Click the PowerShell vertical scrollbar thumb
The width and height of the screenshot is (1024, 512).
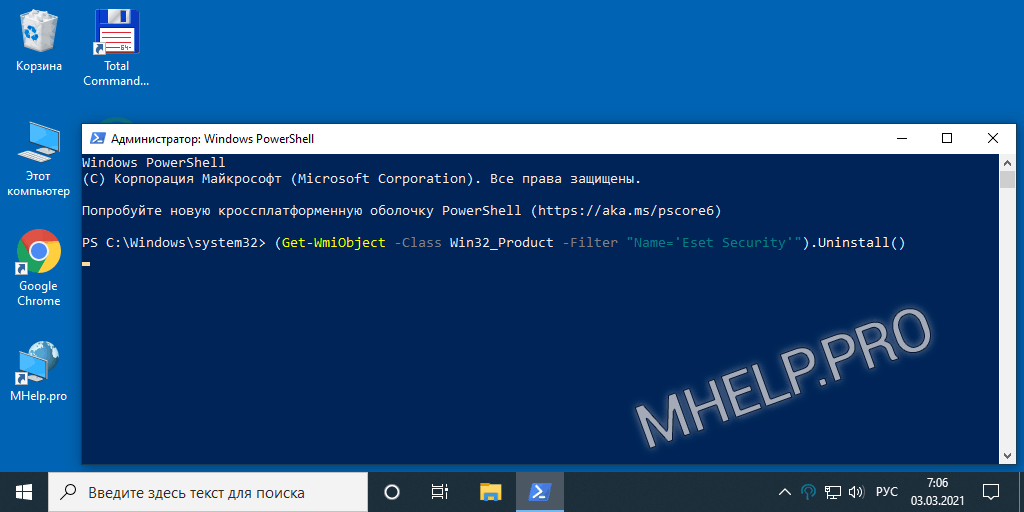1008,180
